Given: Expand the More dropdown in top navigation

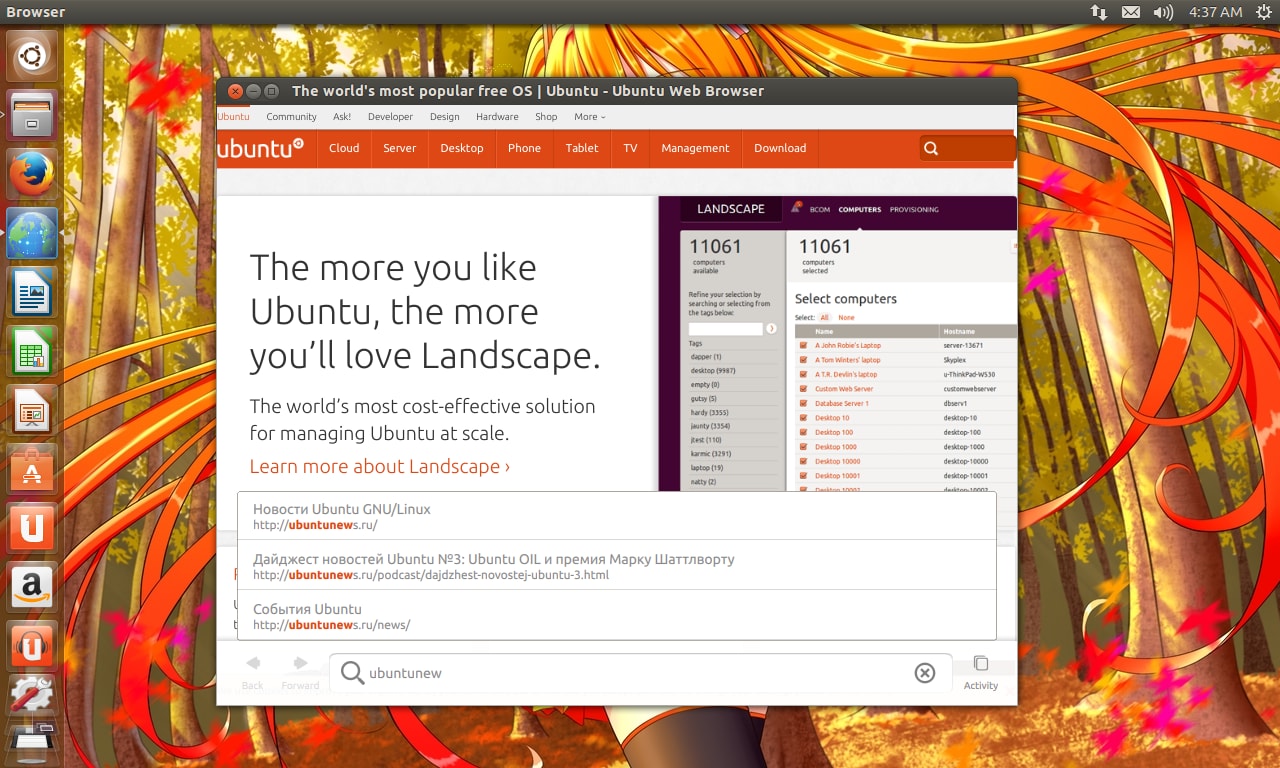Looking at the screenshot, I should click(x=589, y=117).
